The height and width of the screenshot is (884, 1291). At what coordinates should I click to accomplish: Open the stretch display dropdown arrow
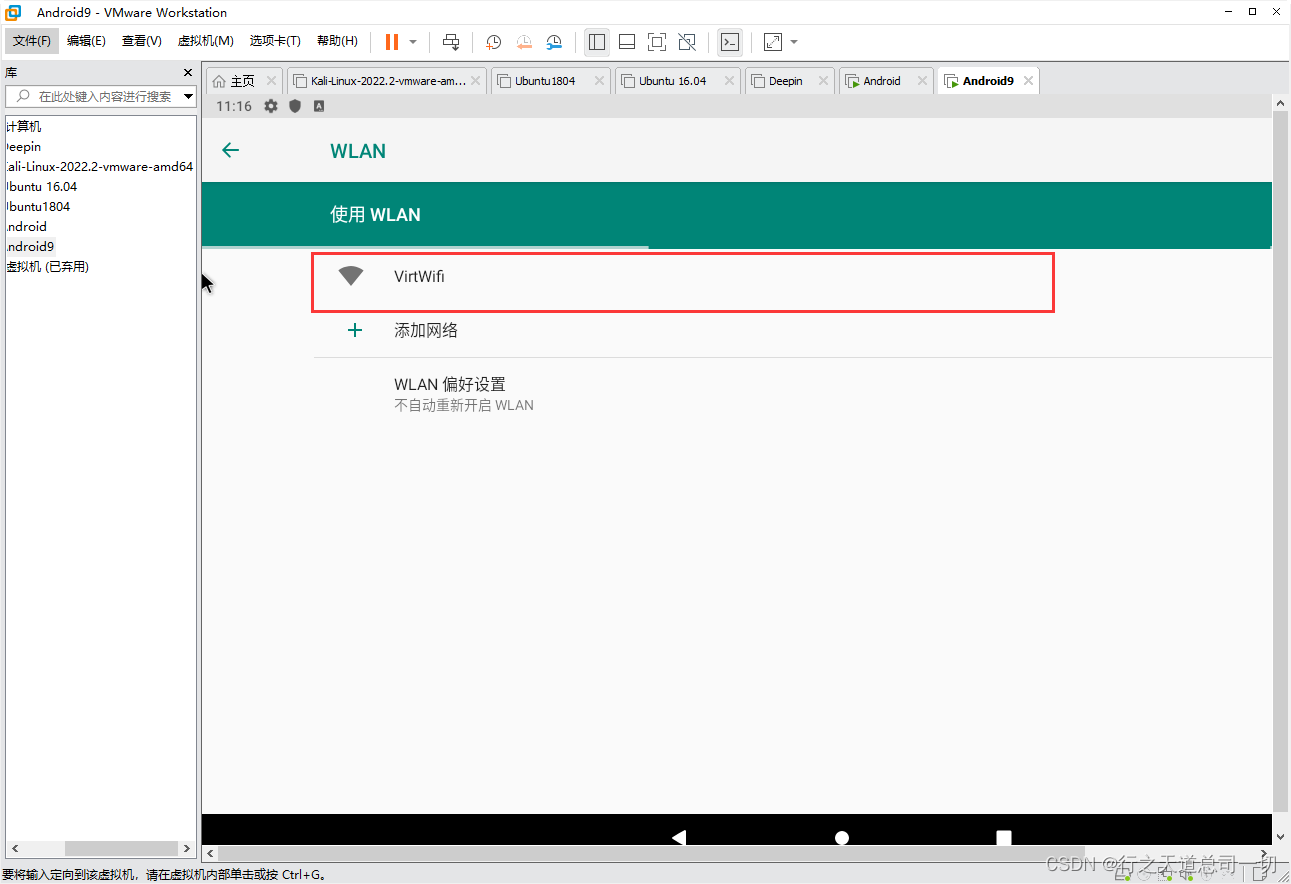(794, 42)
